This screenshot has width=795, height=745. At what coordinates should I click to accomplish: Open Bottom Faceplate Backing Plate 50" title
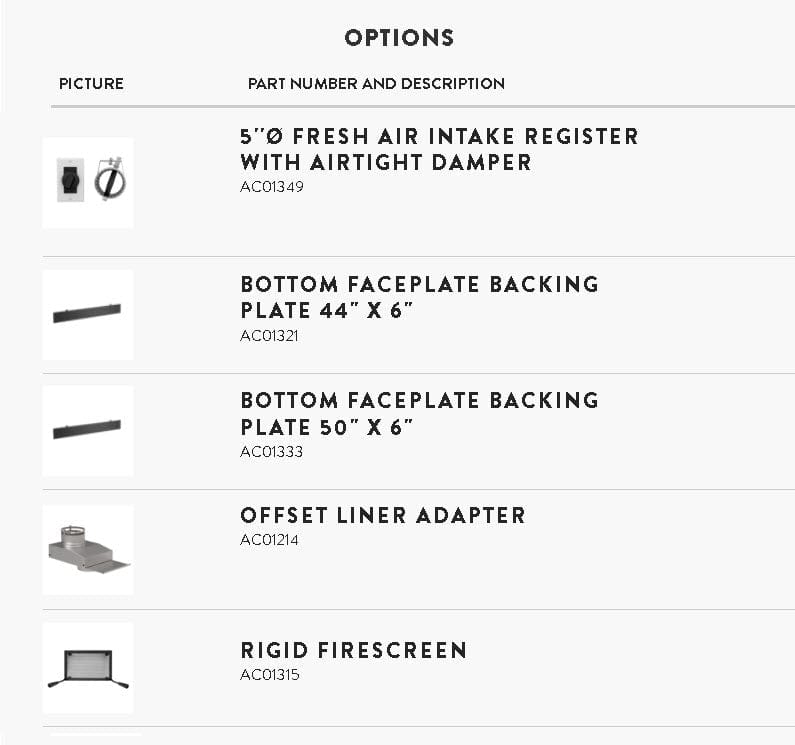pos(420,413)
